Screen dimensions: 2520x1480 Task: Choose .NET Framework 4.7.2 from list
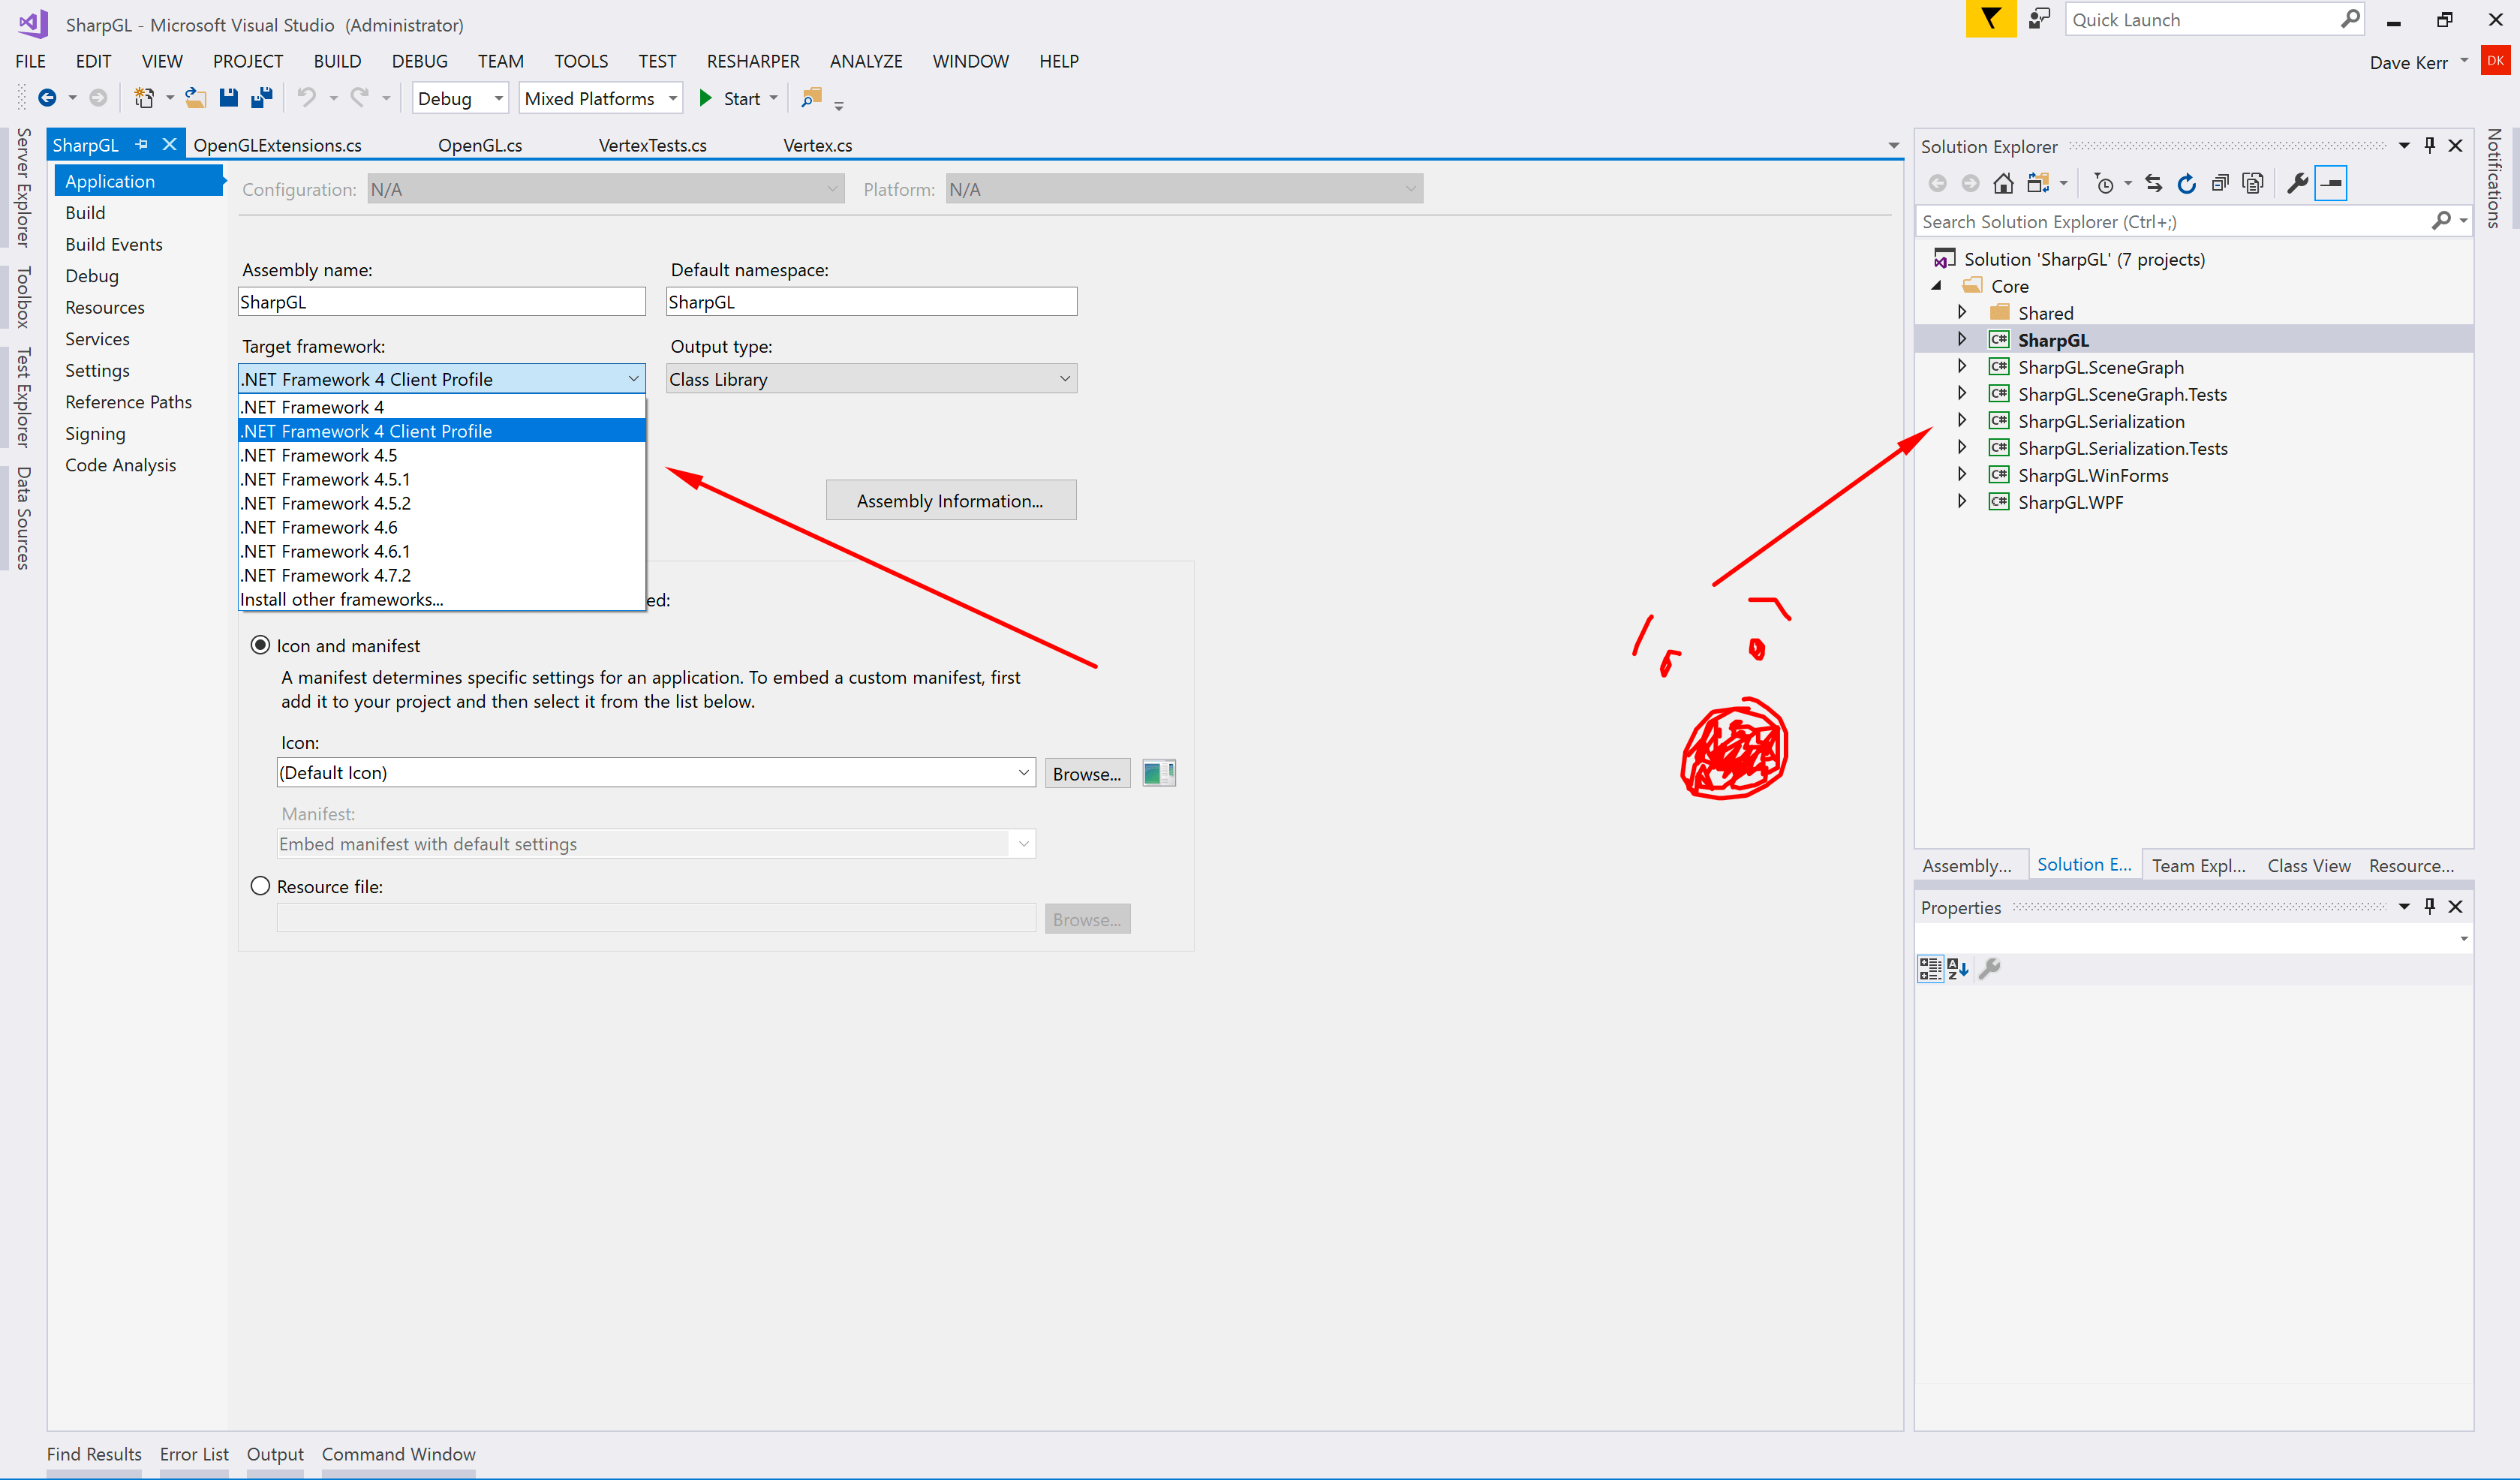pyautogui.click(x=326, y=575)
